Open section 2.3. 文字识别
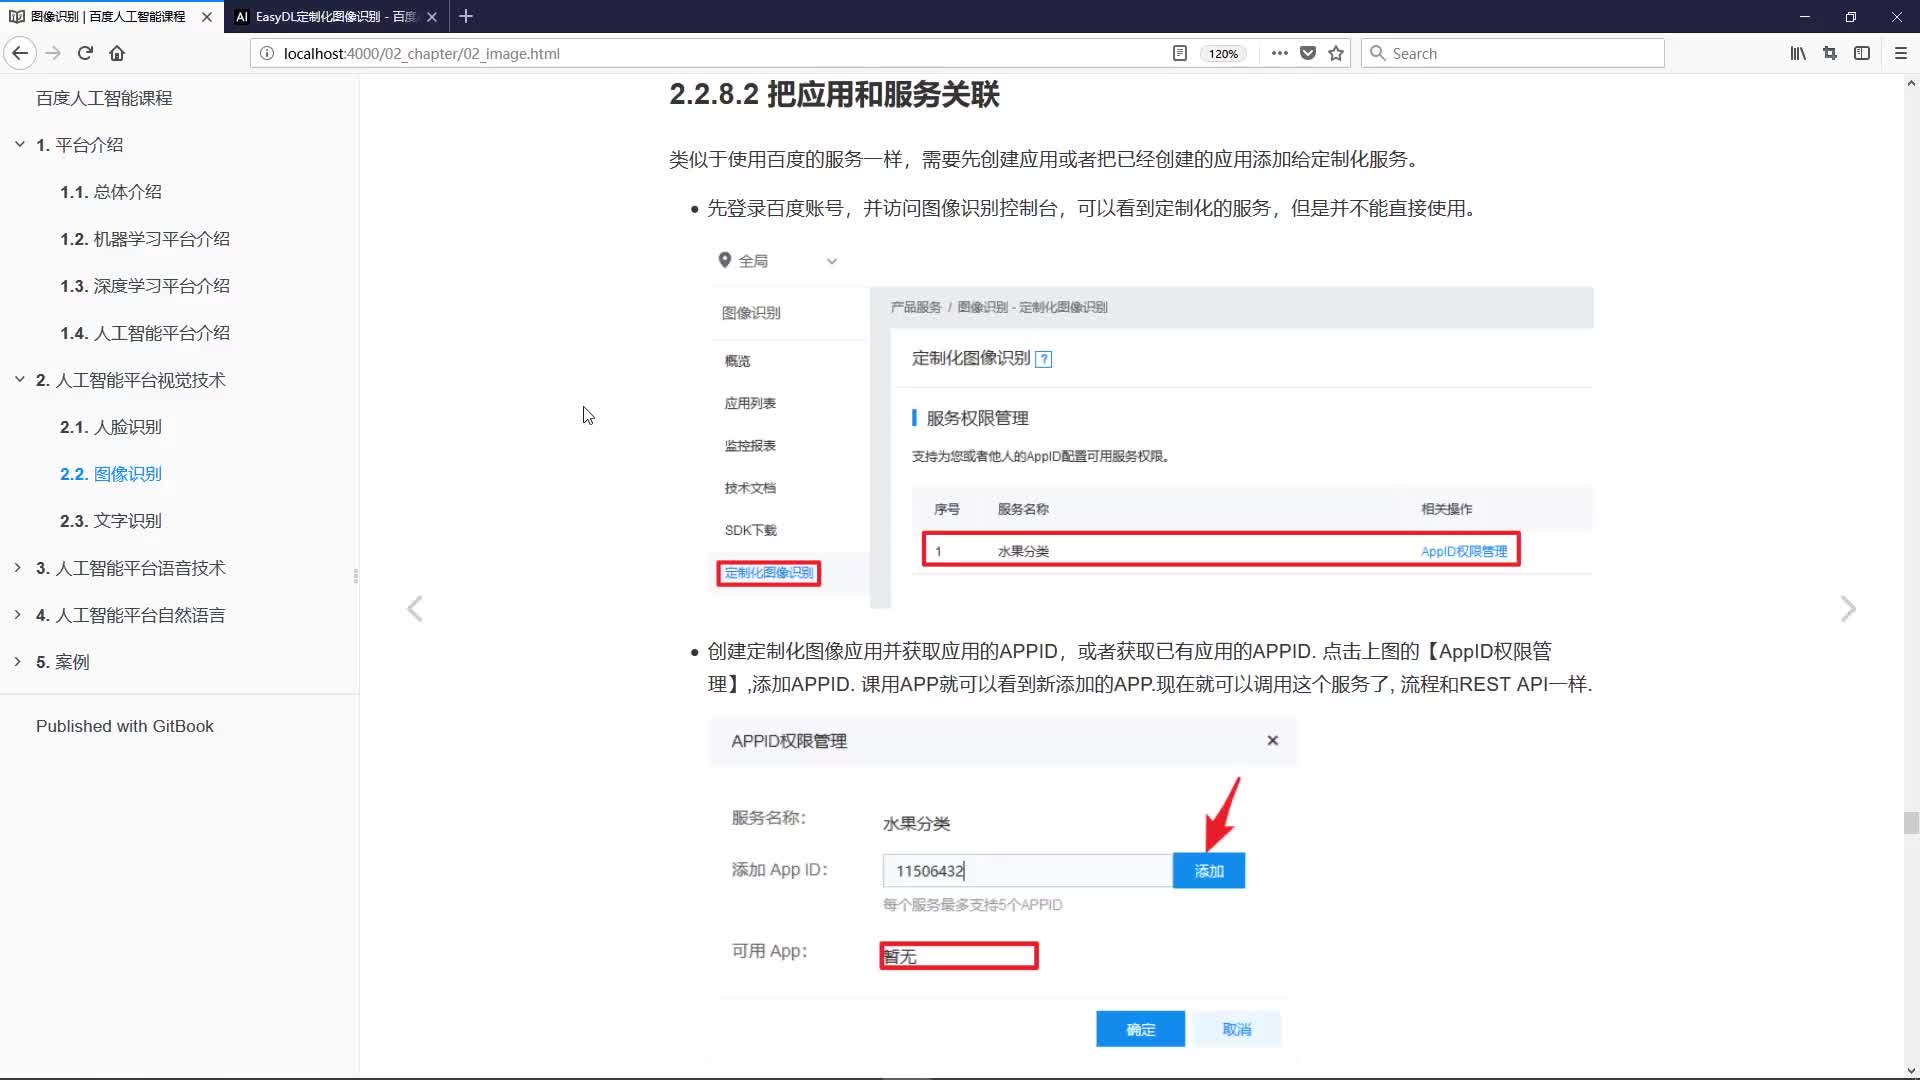Viewport: 1920px width, 1080px height. click(110, 521)
